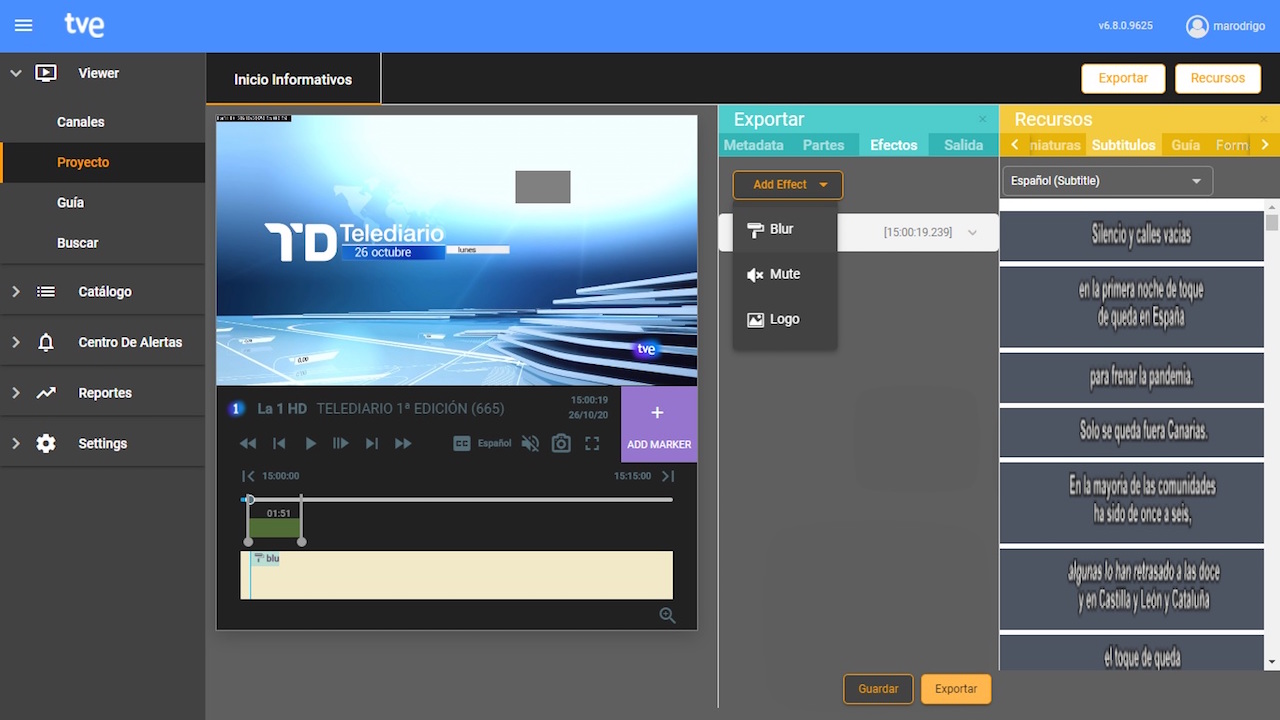Fast forward the video
Image resolution: width=1280 pixels, height=720 pixels.
[403, 443]
